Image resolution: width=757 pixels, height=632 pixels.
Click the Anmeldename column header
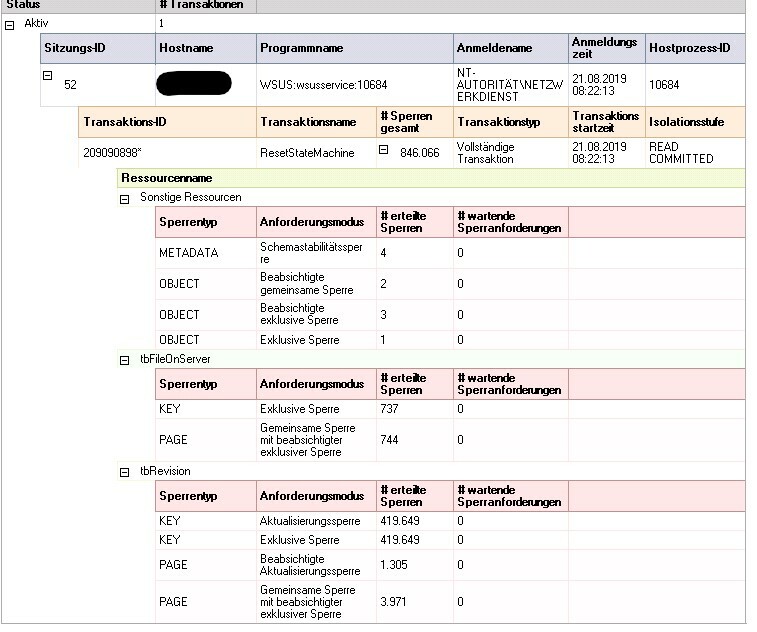pos(511,48)
